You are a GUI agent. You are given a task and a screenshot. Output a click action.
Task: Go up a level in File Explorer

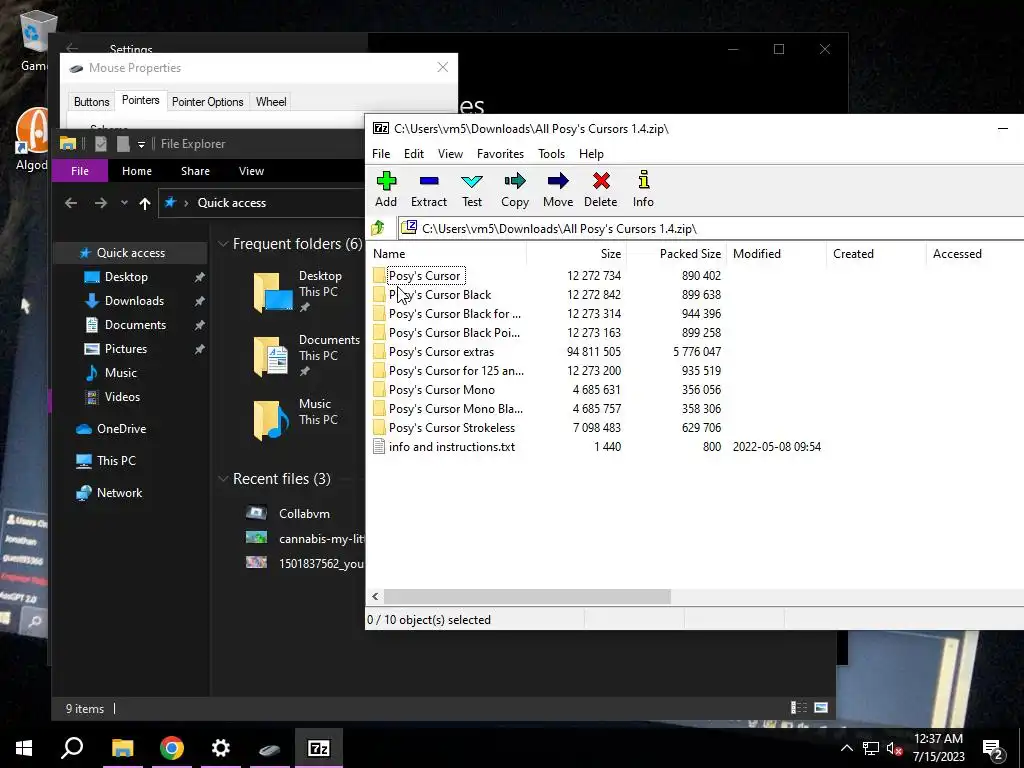(145, 203)
